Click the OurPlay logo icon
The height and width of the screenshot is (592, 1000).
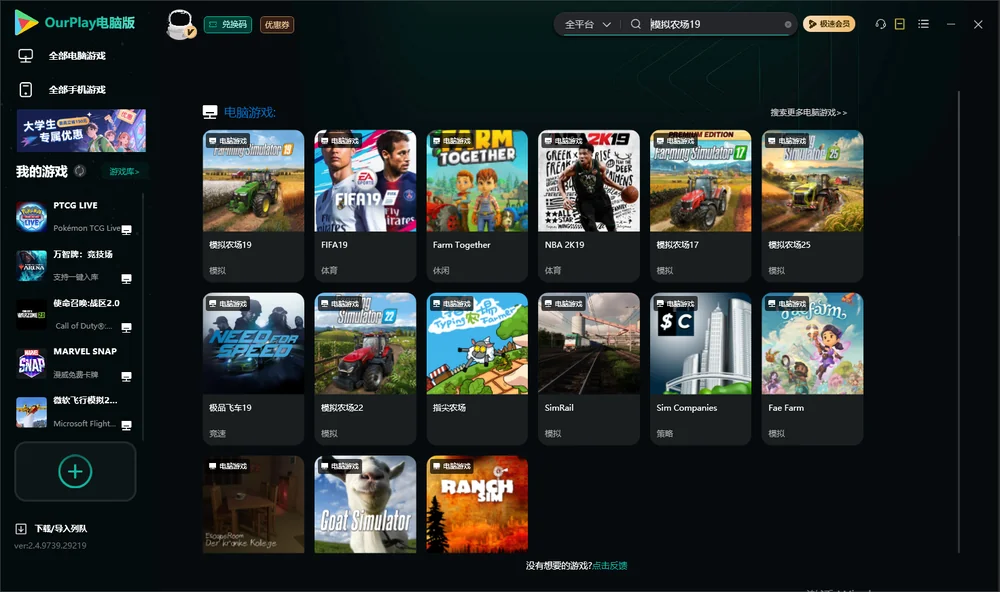(26, 23)
